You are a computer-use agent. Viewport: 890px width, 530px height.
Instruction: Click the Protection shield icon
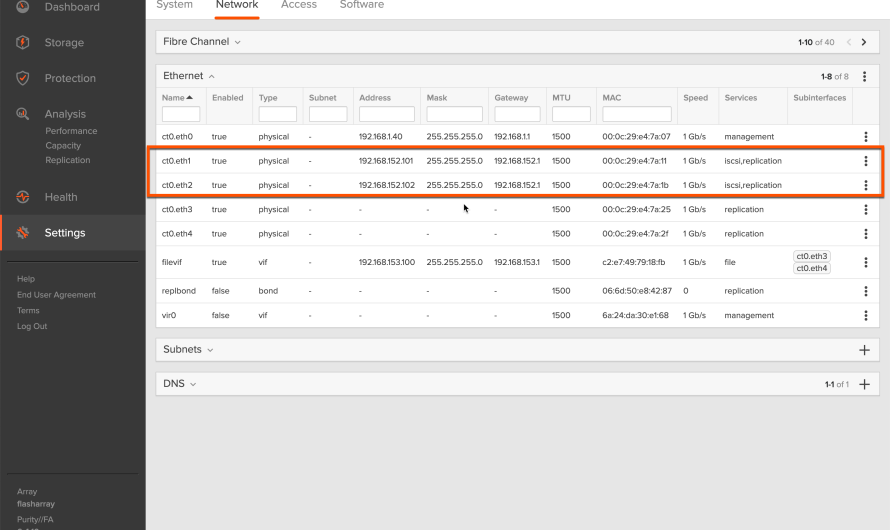point(23,78)
